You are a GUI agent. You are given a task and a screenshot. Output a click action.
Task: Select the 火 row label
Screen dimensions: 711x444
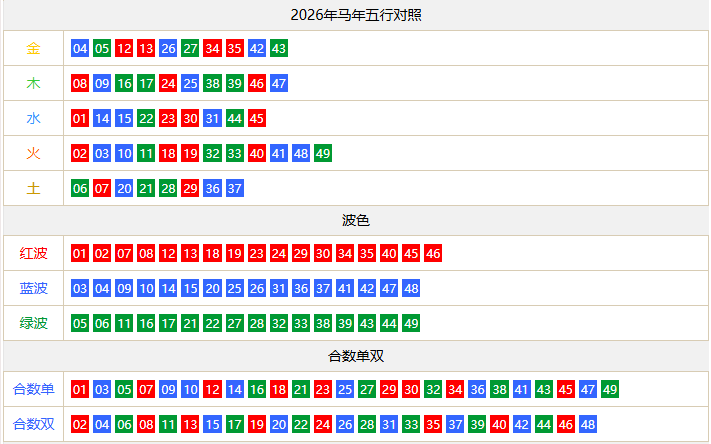pos(33,153)
